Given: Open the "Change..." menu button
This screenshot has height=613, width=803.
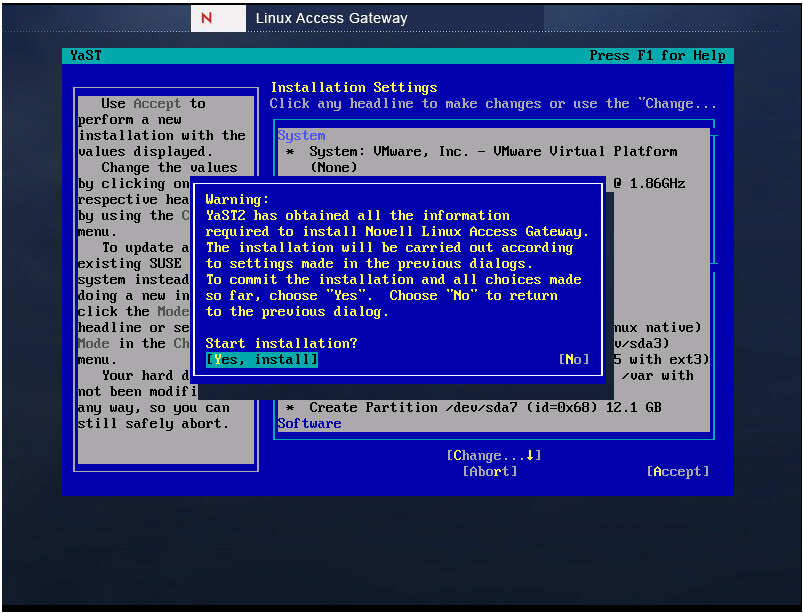Looking at the screenshot, I should 494,455.
